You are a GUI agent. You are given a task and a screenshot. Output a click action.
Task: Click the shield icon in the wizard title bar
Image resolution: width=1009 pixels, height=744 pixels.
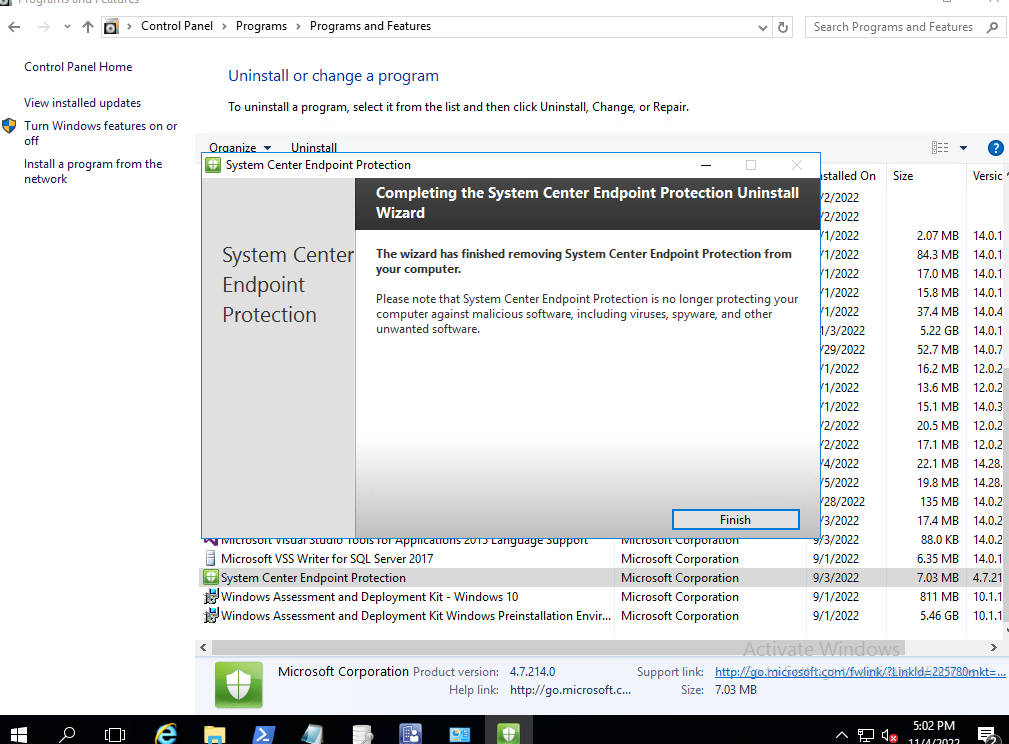pos(213,165)
